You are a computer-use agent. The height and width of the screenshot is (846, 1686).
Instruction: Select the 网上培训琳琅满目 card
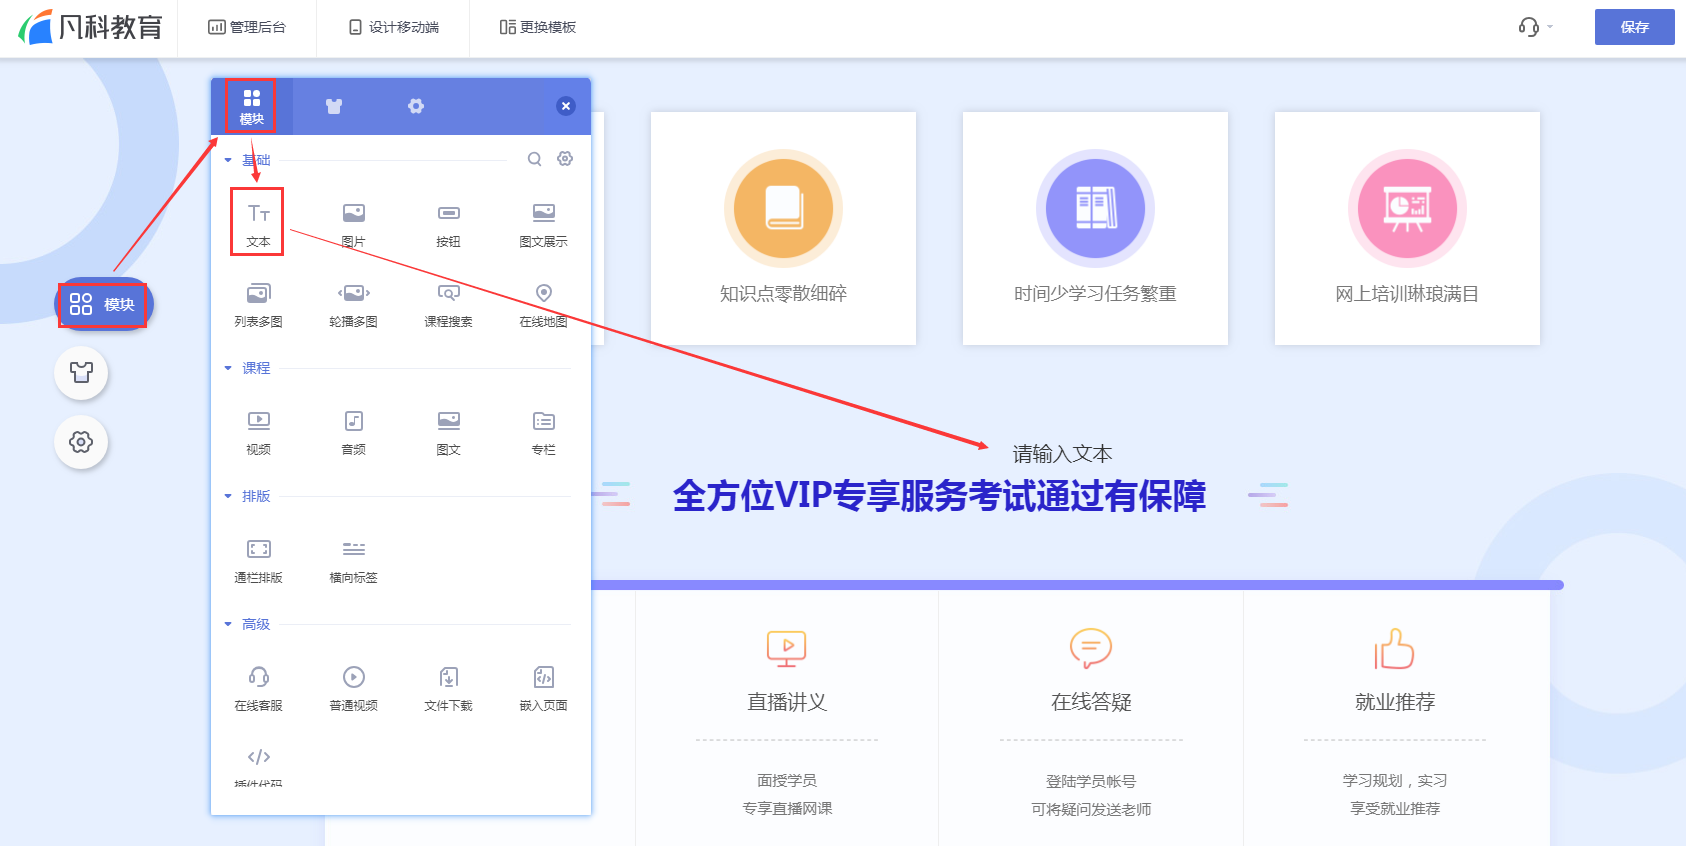point(1407,229)
